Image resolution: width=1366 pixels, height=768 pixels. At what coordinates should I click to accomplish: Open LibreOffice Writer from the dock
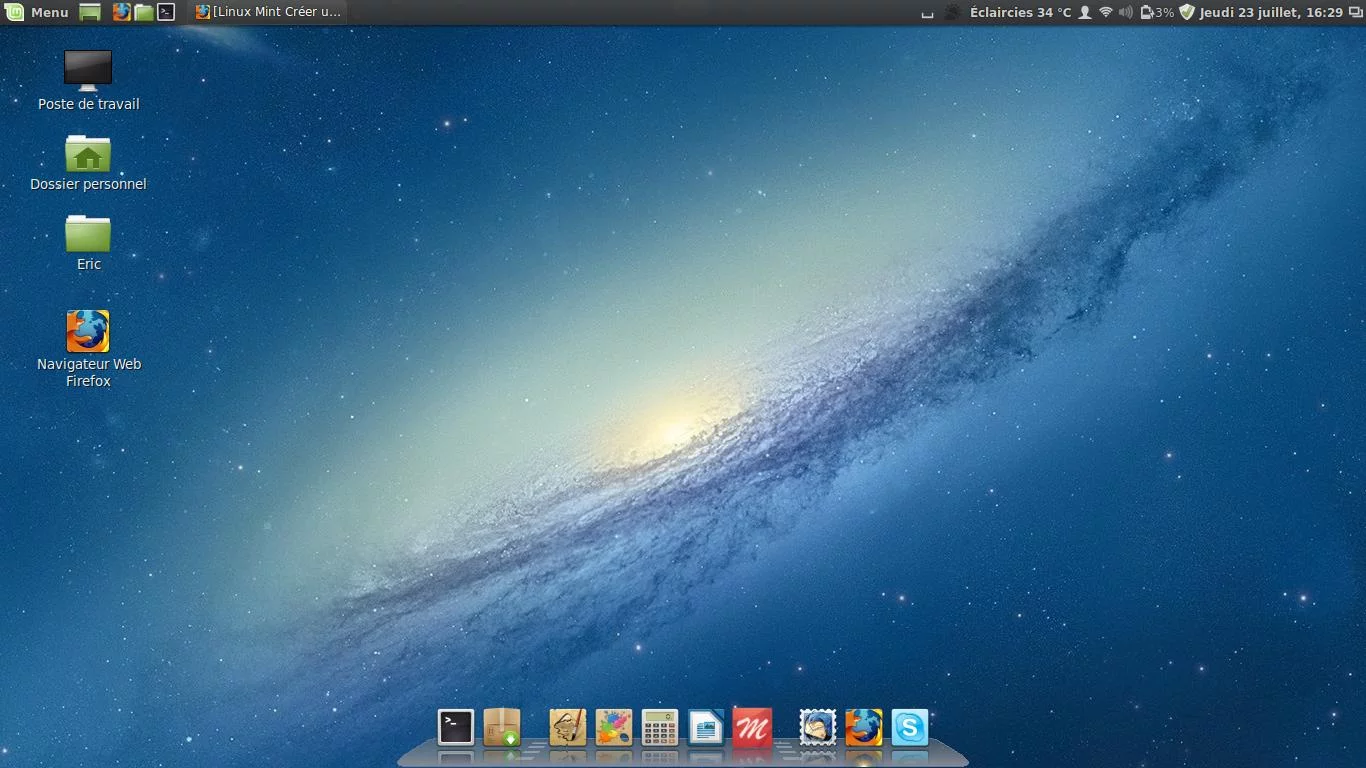[706, 727]
